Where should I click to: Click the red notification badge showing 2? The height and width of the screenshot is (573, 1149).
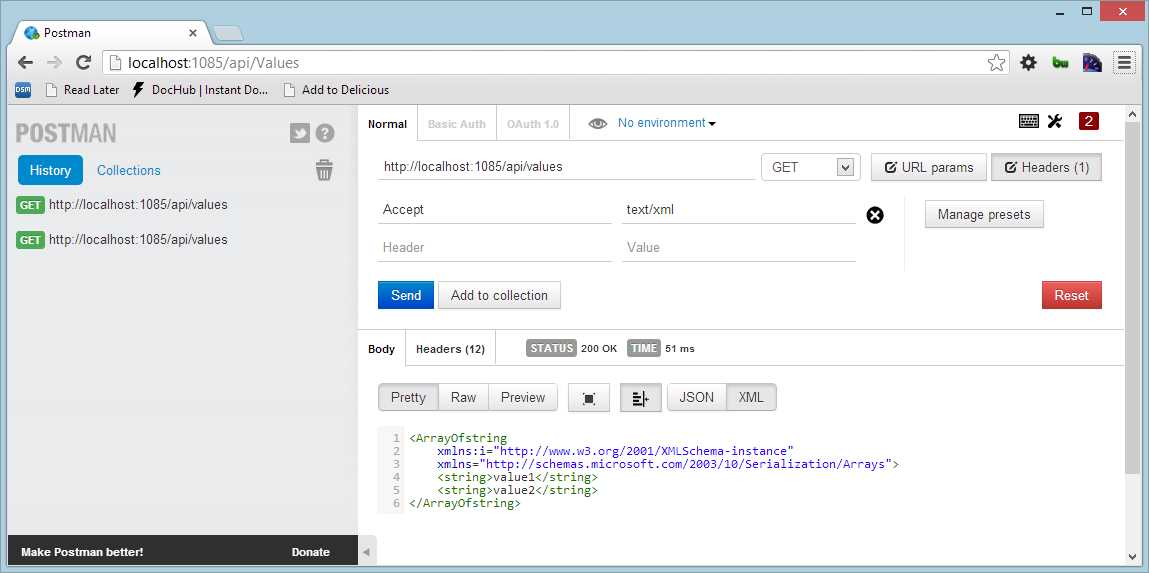(x=1088, y=122)
